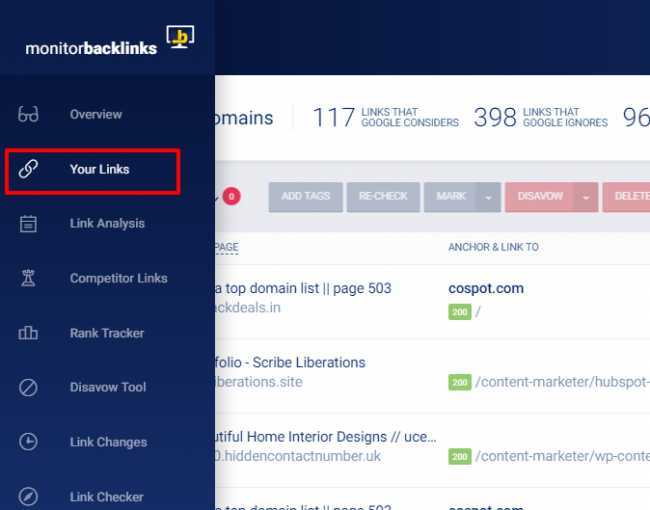The image size is (650, 510).
Task: Open Link Changes section
Action: [108, 442]
